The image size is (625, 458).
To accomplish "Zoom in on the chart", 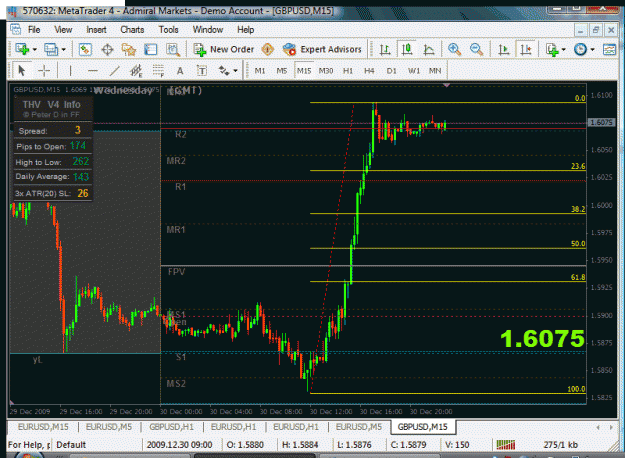I will [454, 49].
